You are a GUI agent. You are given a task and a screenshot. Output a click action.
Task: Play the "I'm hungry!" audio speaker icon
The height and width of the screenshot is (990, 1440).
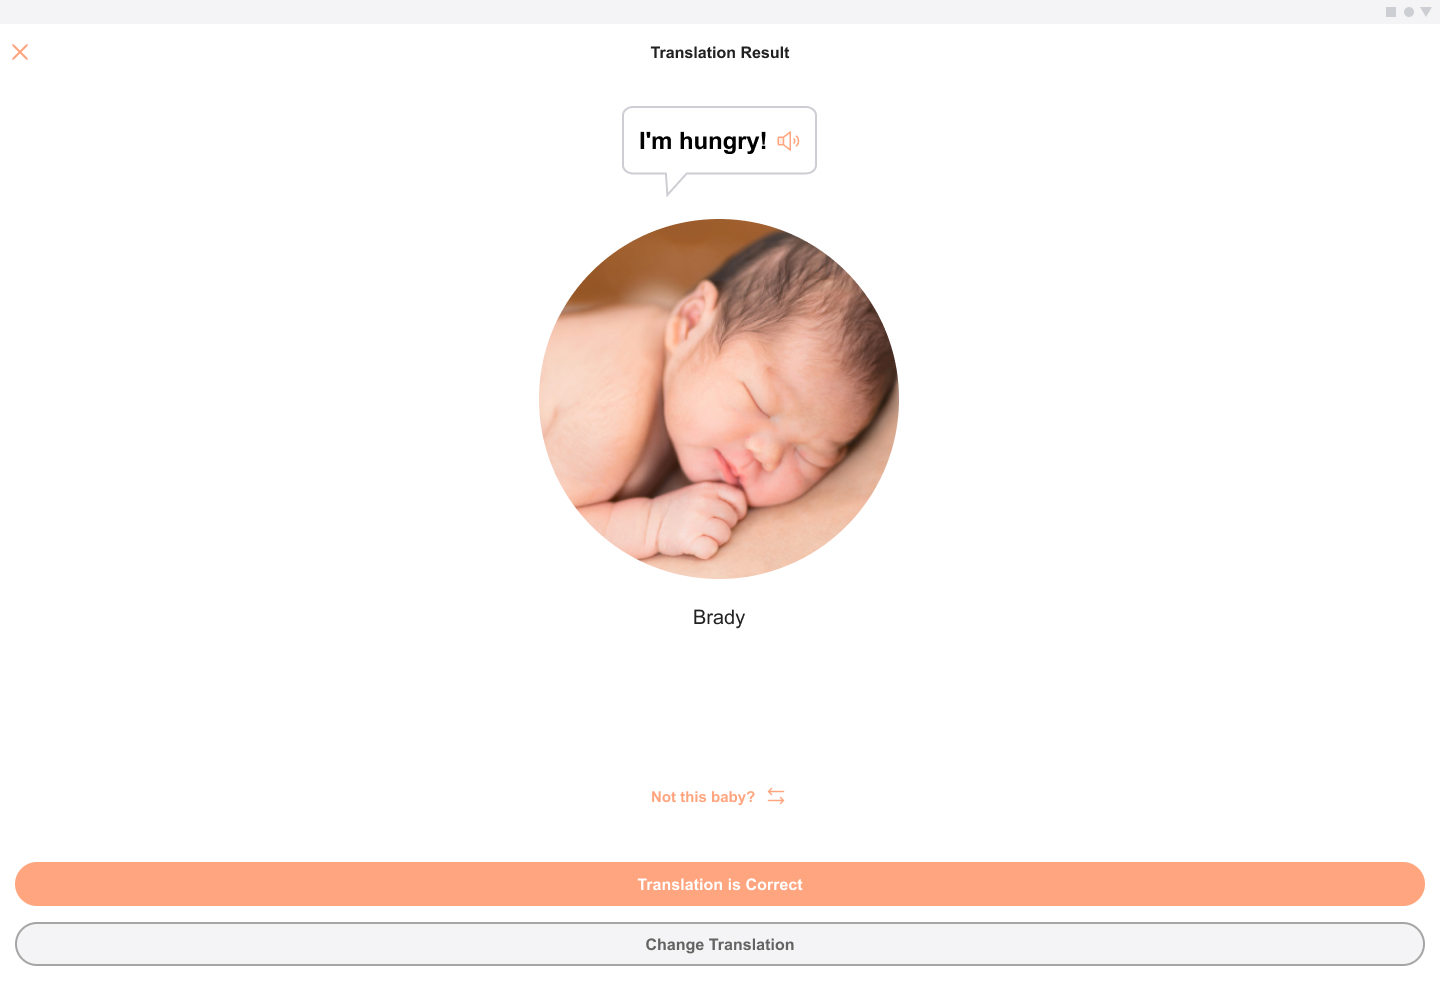pos(788,141)
